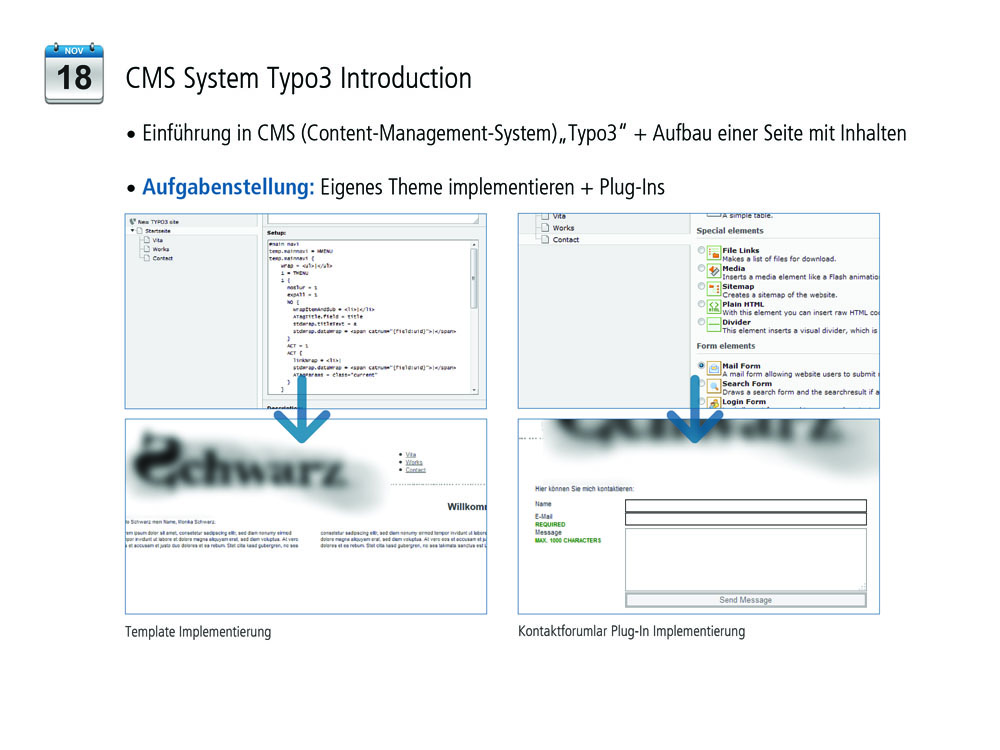This screenshot has height=750, width=1000.
Task: Select Contact page in right page tree
Action: [566, 240]
